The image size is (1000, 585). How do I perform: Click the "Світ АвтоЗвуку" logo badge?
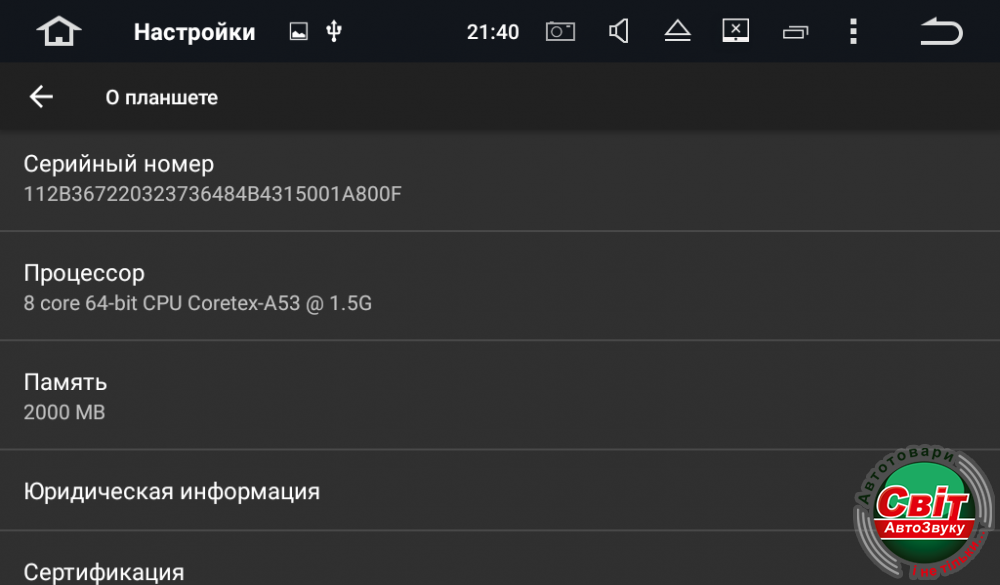tap(922, 514)
